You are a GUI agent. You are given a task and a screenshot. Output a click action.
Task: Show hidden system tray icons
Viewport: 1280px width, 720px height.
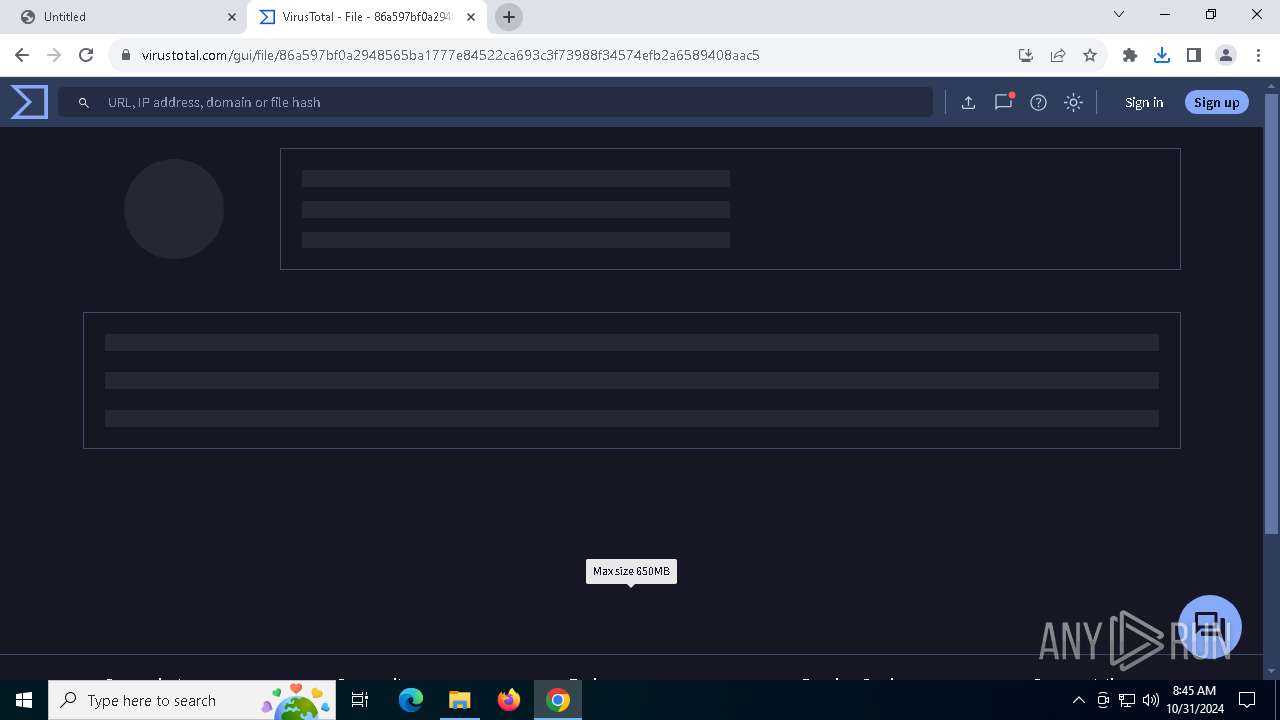pyautogui.click(x=1078, y=700)
